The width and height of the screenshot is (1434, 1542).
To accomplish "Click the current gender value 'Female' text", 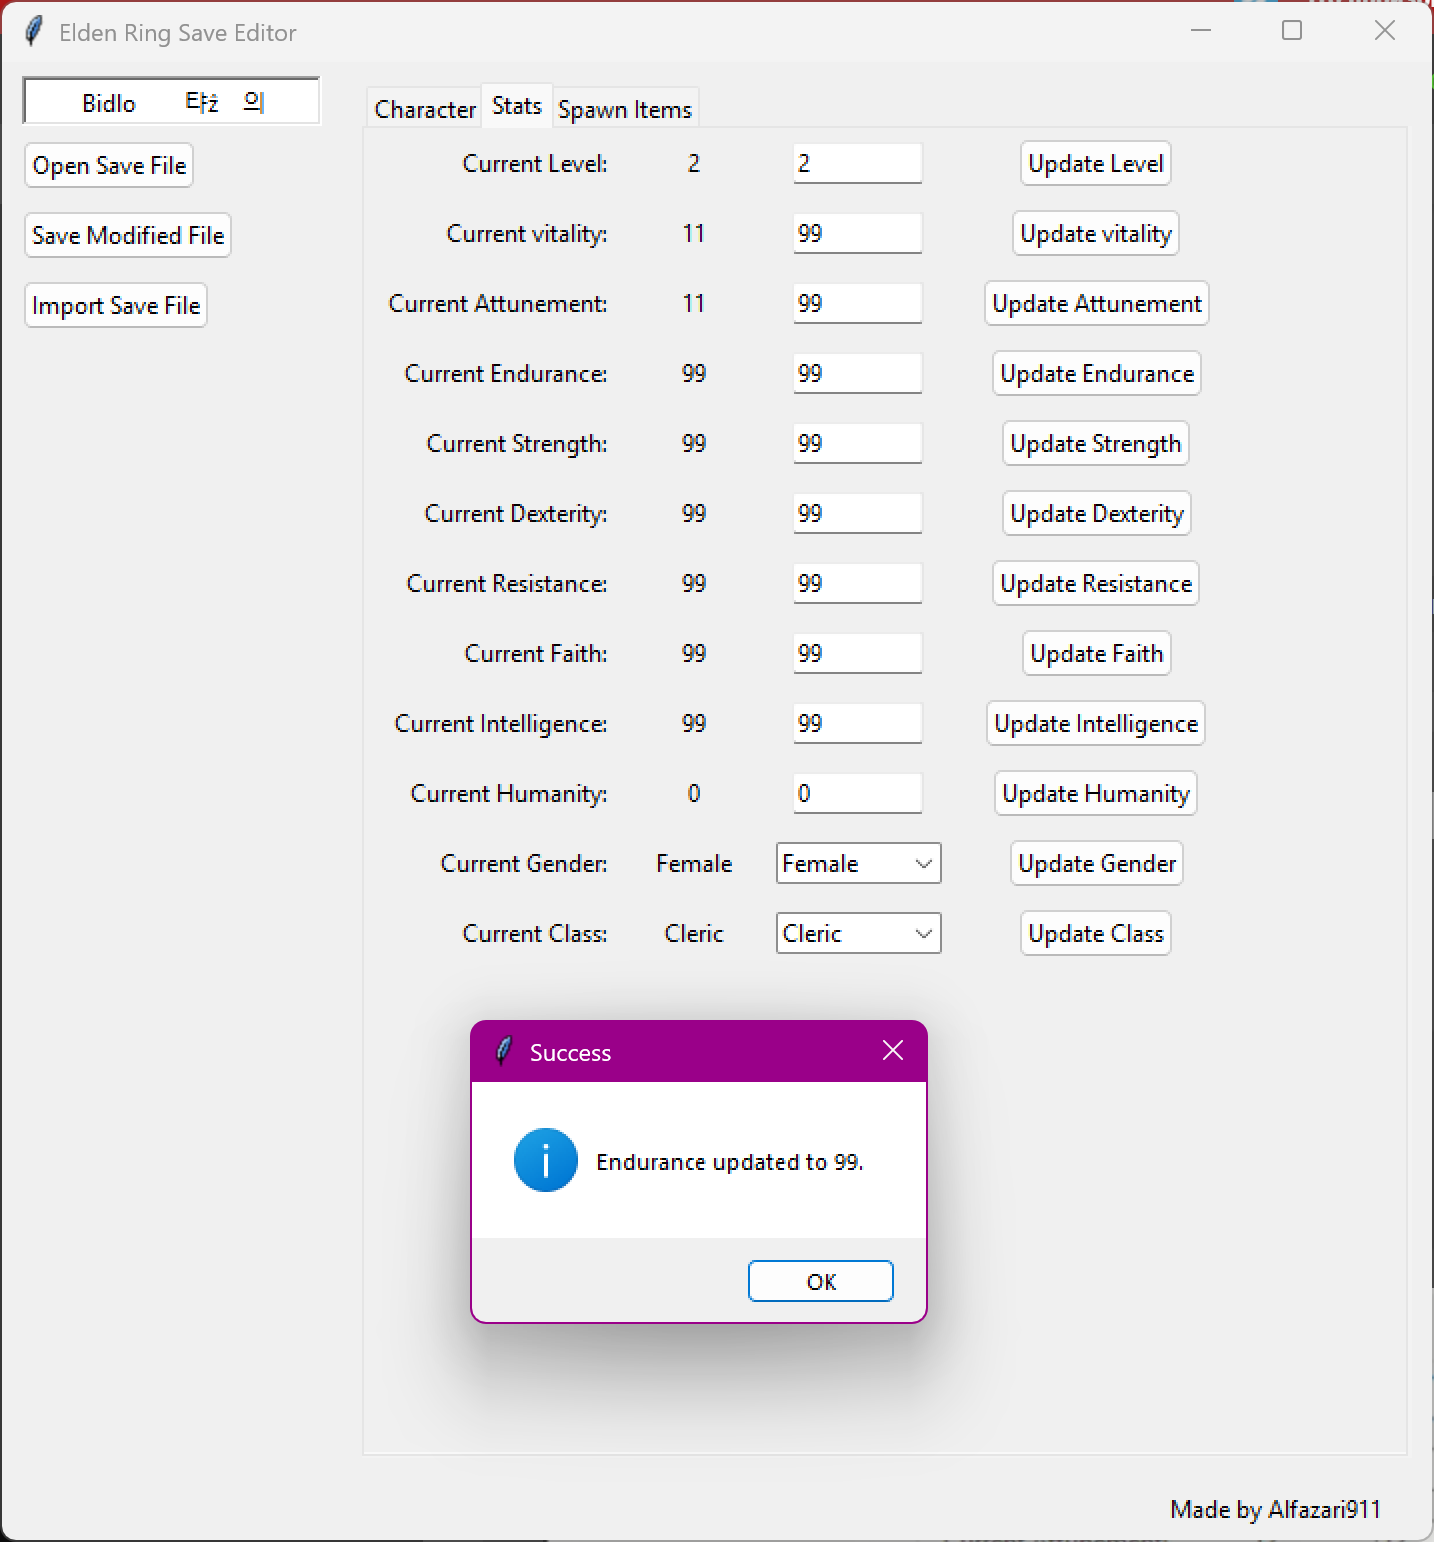I will 694,864.
